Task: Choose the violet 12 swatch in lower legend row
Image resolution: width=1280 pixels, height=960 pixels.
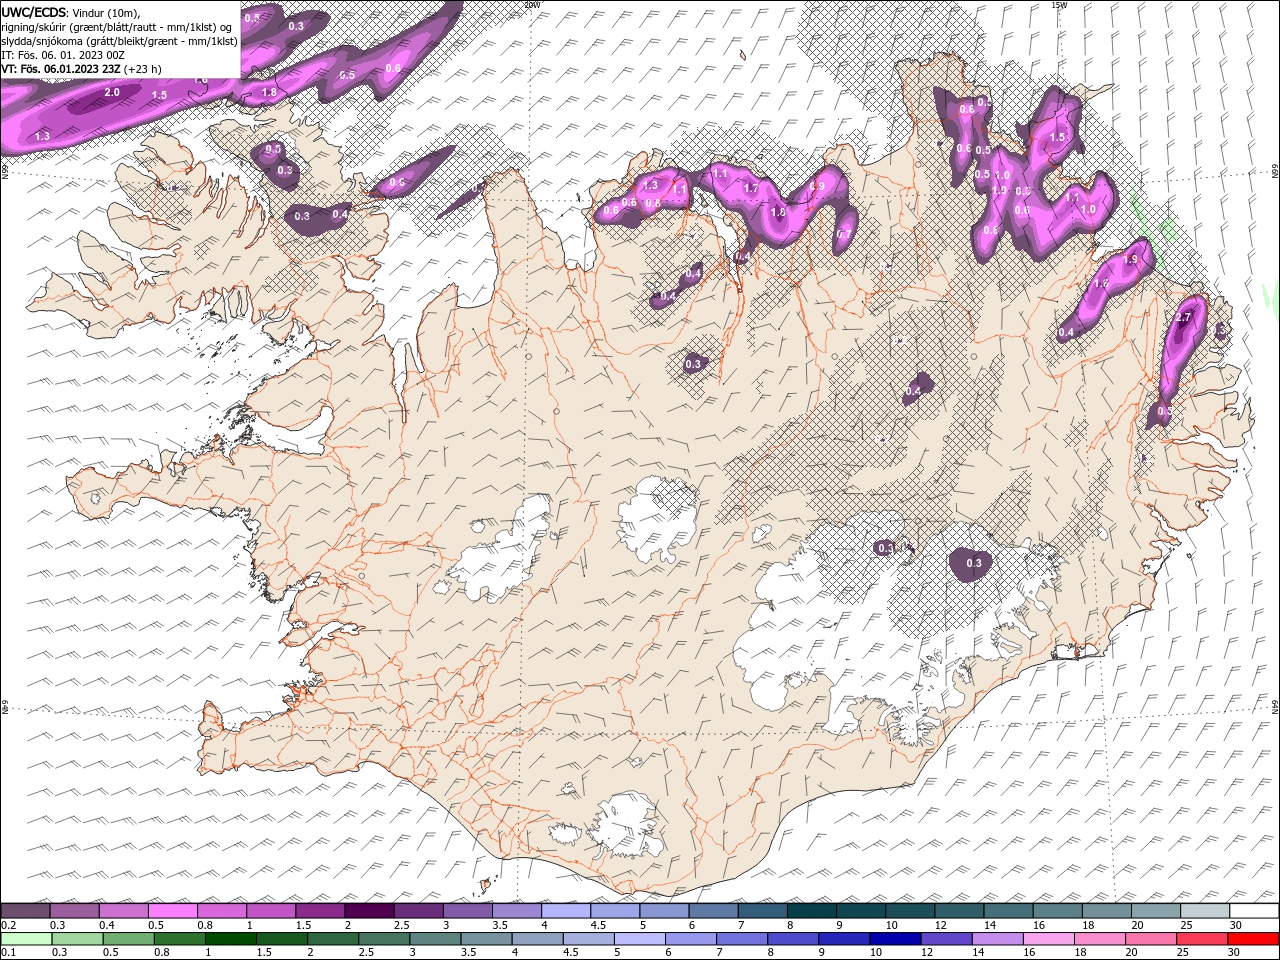Action: coord(945,939)
